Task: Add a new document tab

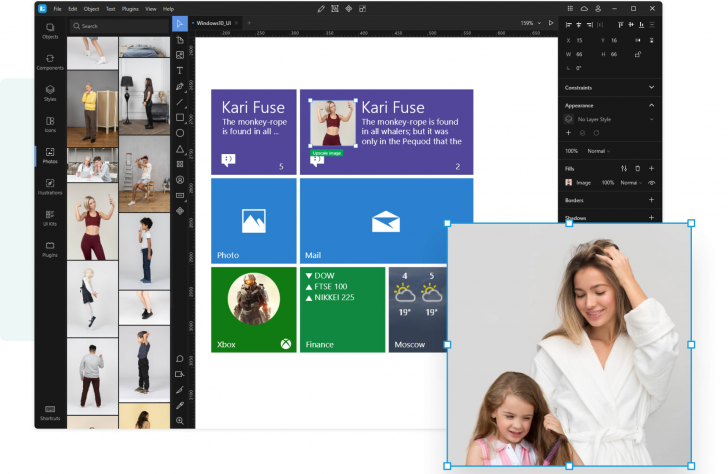Action: point(249,23)
